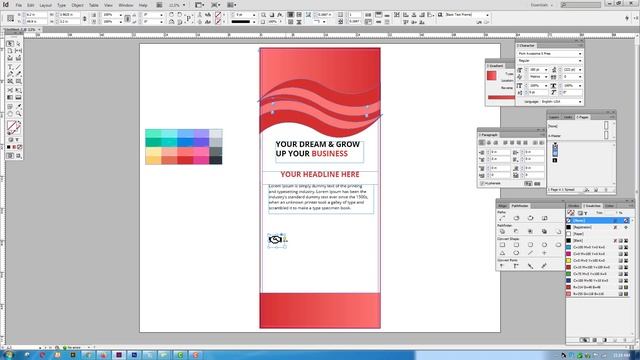Screen dimensions: 640x360
Task: Click Open Path icon in Pathfinder panel
Action: (x=516, y=218)
